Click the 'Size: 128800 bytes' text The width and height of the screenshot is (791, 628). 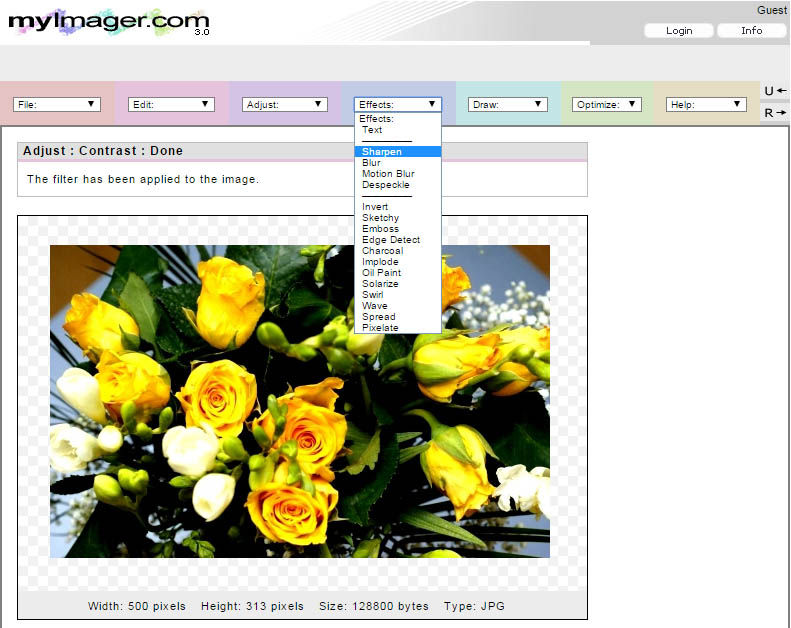tap(374, 606)
